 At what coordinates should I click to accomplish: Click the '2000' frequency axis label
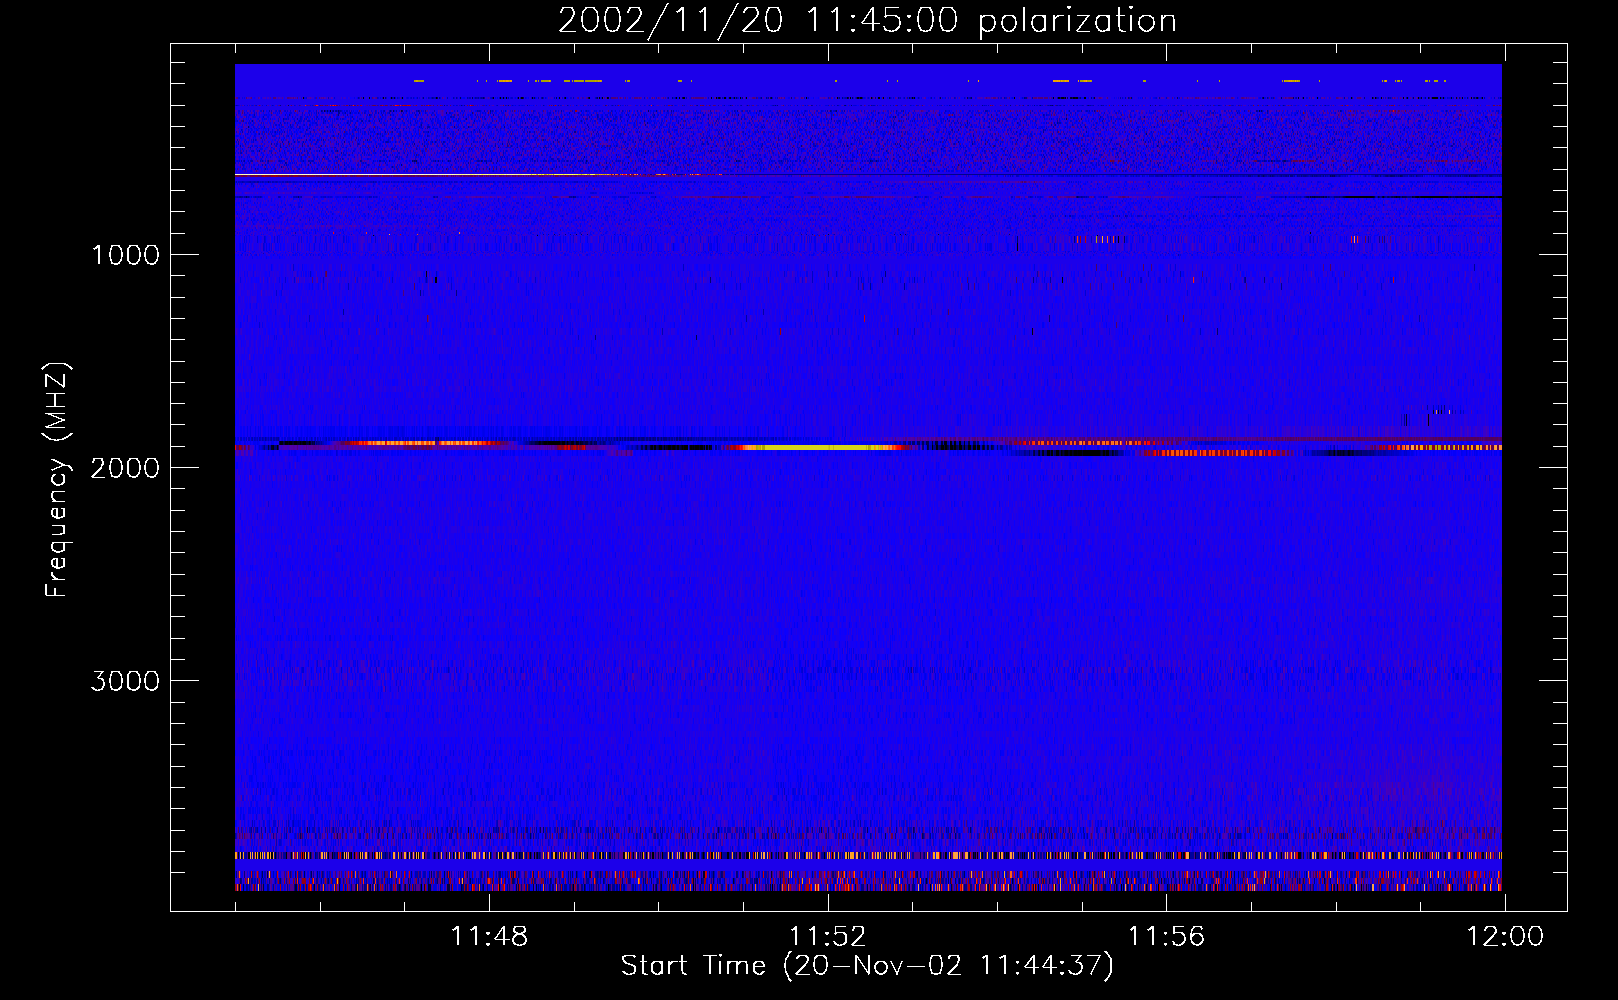pos(125,468)
